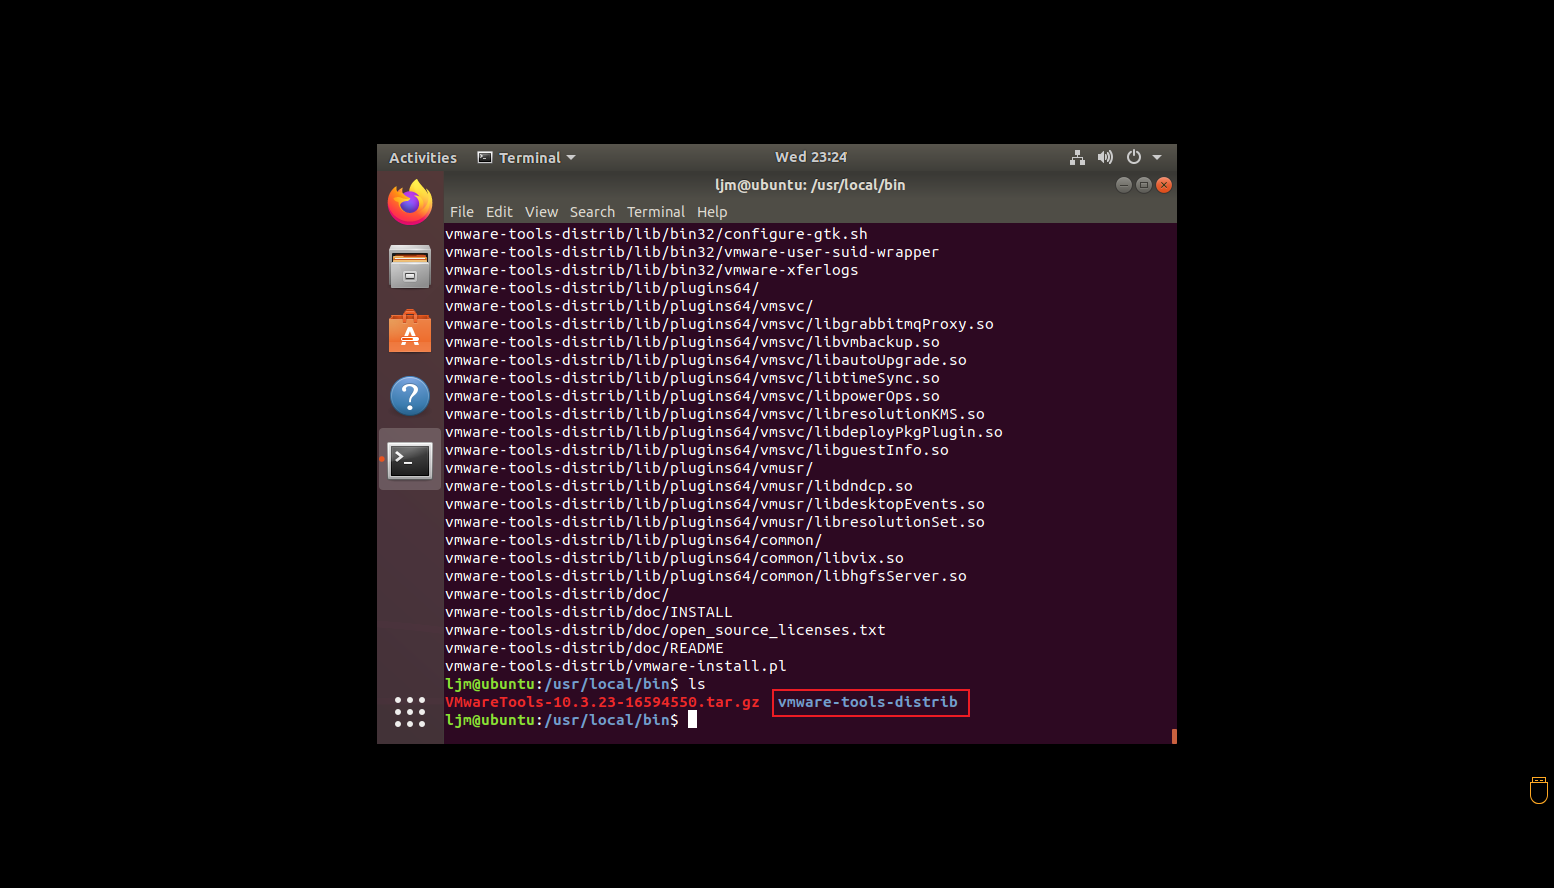Click the open_source_licenses.txt line
The height and width of the screenshot is (888, 1554).
click(665, 630)
